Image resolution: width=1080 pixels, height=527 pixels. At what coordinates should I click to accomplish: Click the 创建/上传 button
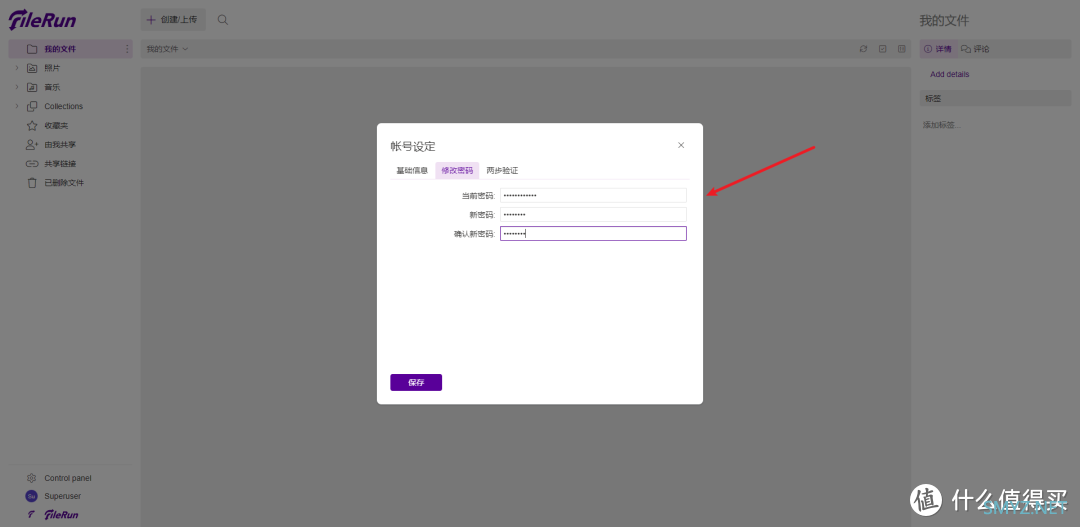[x=173, y=20]
